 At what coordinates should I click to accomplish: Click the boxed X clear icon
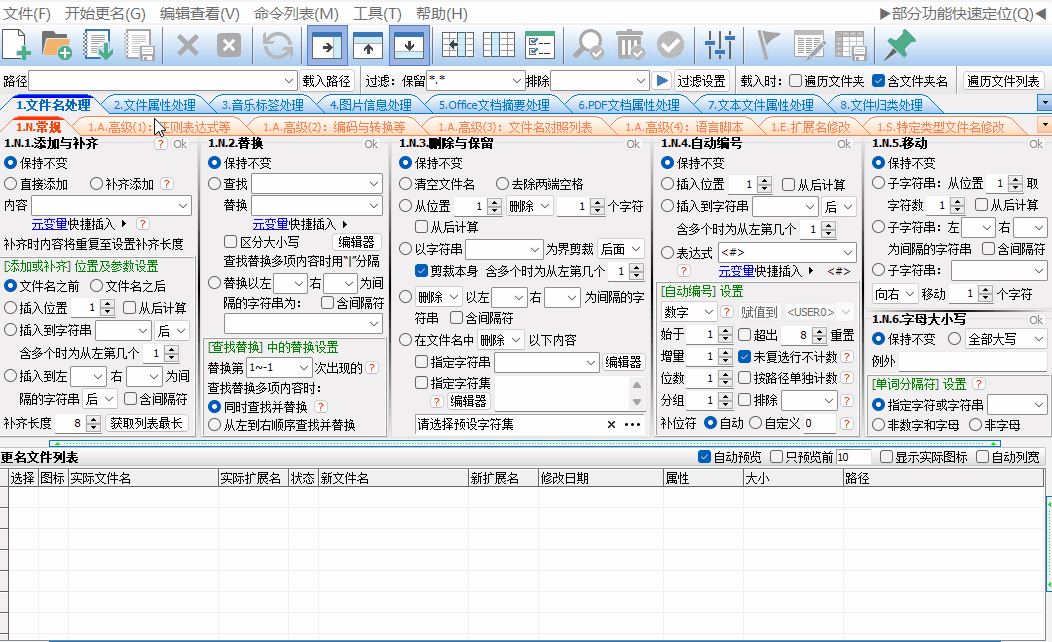click(229, 45)
